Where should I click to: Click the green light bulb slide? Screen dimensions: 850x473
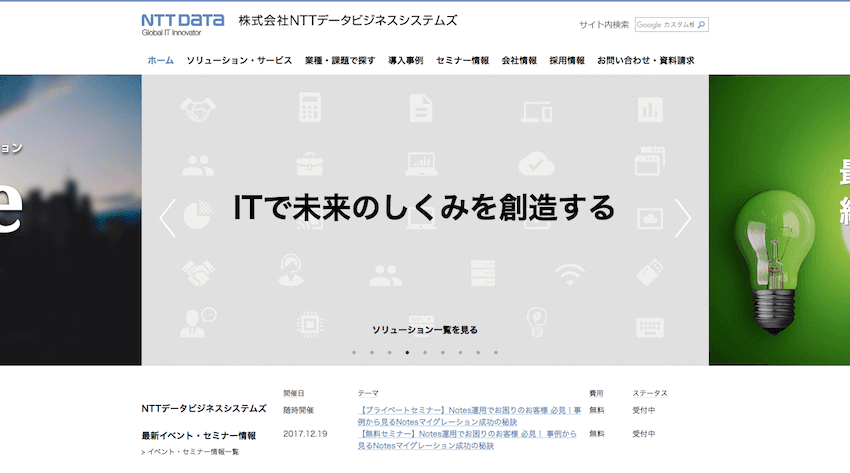pos(779,220)
